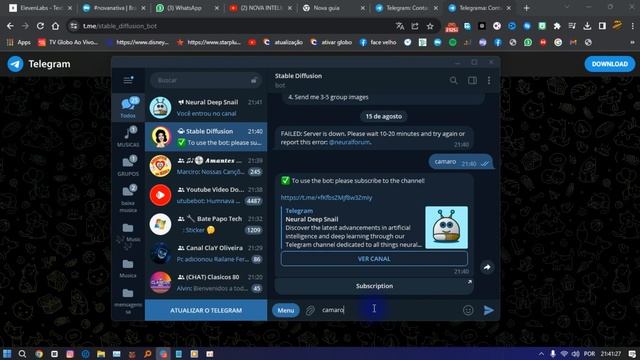Click the forward share arrow beside message
Image resolution: width=640 pixels, height=360 pixels.
pos(487,267)
